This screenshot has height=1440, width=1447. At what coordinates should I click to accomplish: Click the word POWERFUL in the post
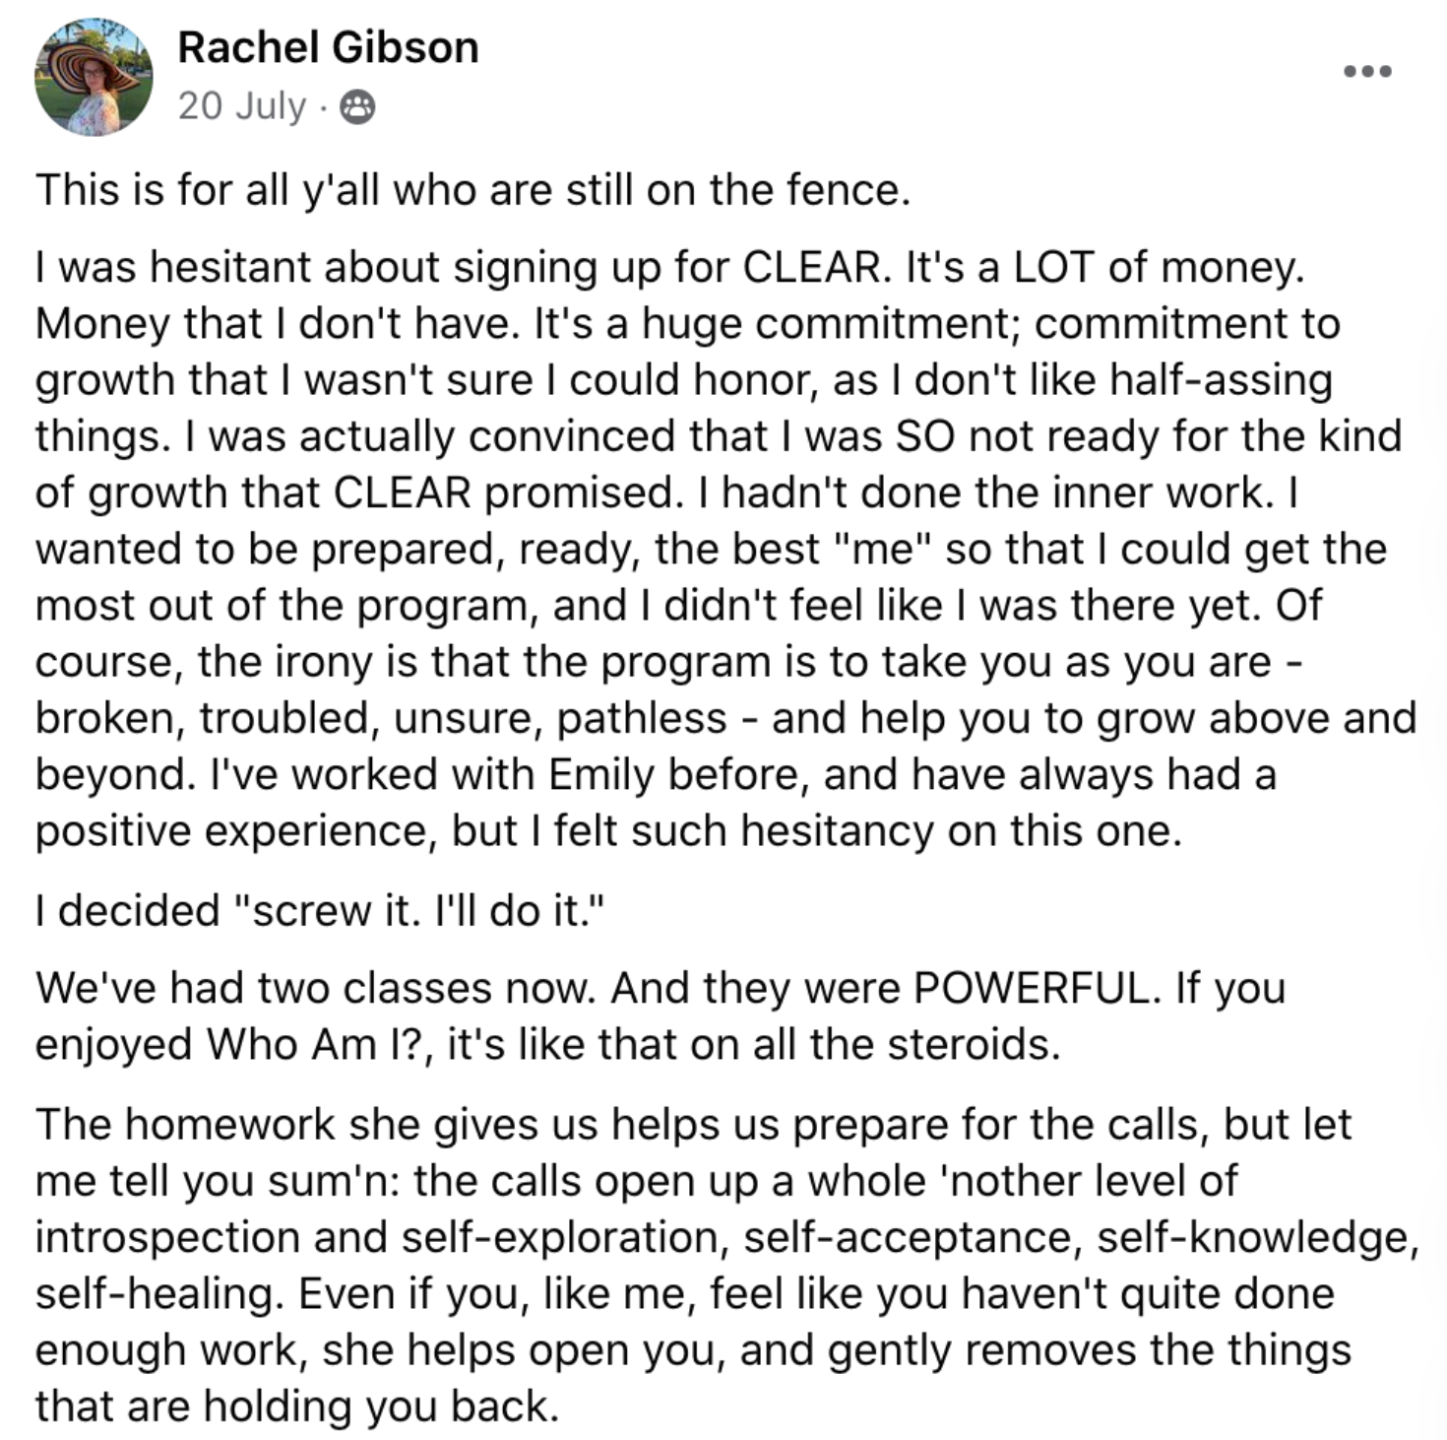tap(1032, 988)
